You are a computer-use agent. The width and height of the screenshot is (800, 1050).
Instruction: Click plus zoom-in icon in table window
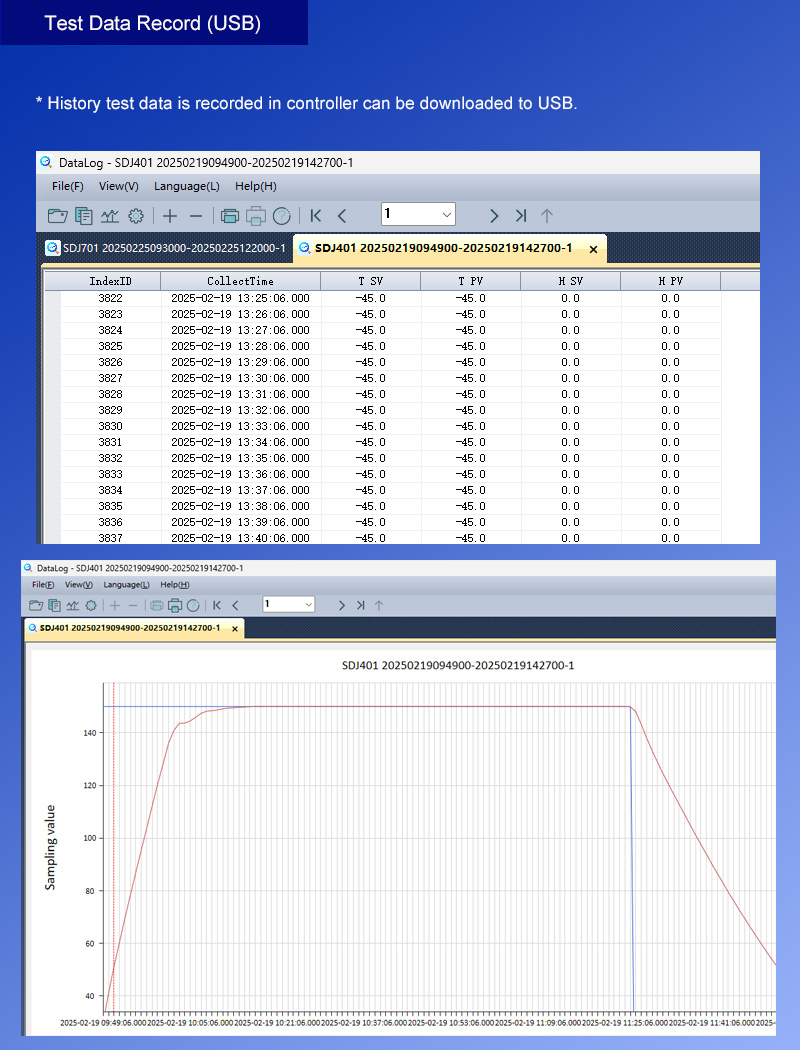tap(170, 215)
